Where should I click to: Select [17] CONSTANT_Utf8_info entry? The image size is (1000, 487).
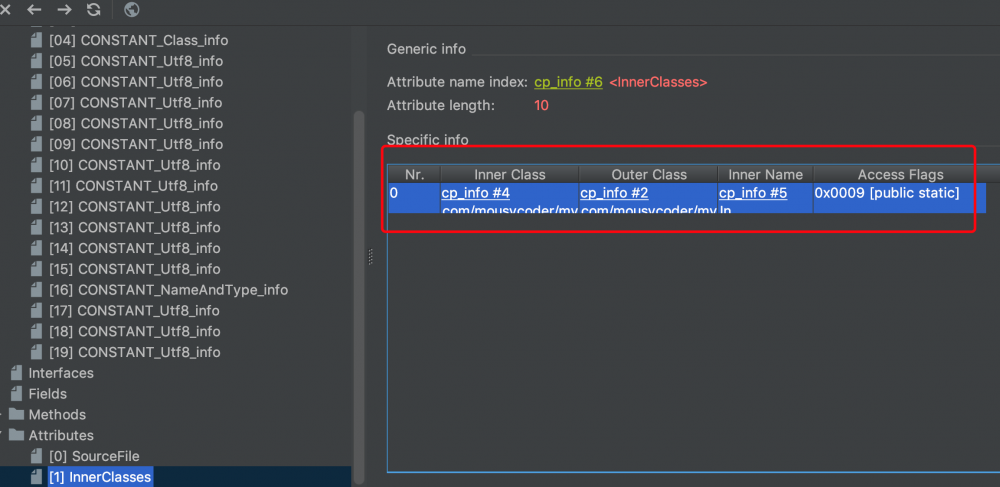click(134, 310)
